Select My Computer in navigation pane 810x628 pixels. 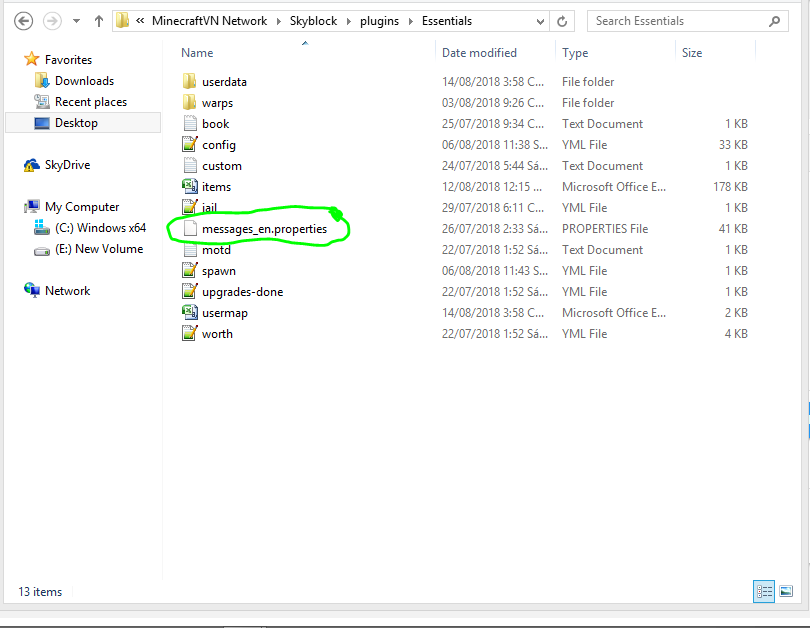click(x=82, y=207)
